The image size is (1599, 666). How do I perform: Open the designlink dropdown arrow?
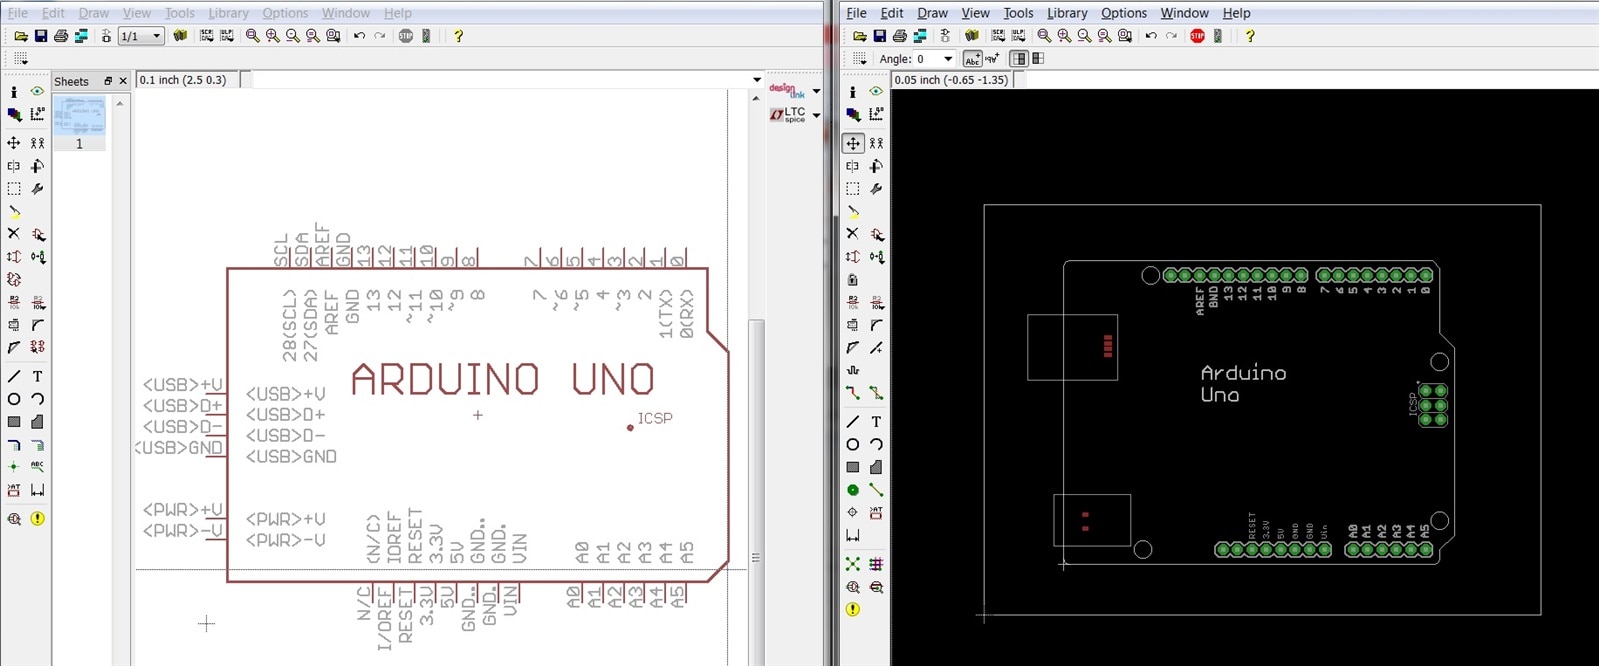click(816, 91)
